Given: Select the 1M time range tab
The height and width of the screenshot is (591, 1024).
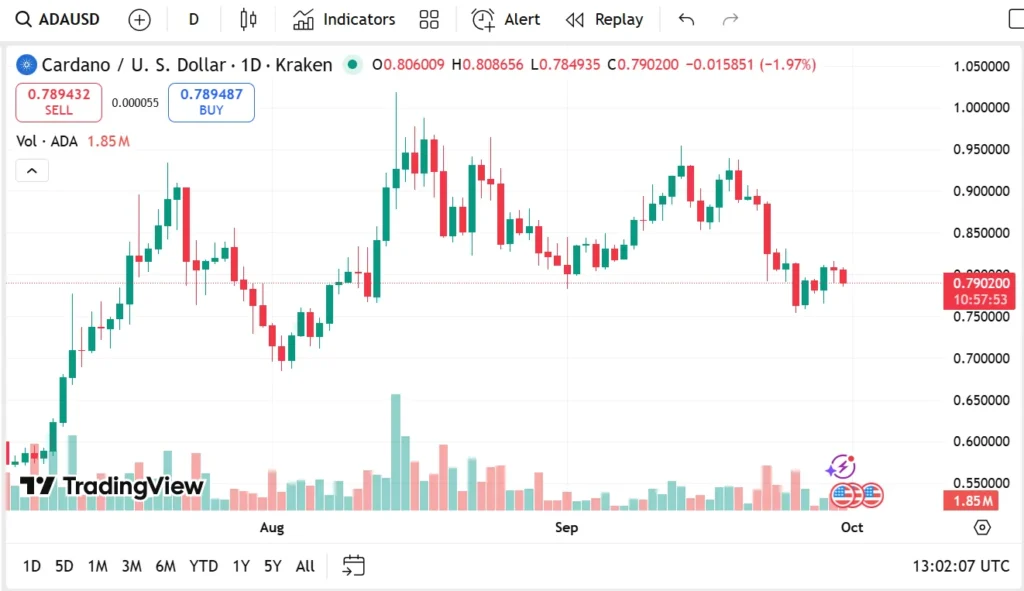Looking at the screenshot, I should [x=97, y=566].
